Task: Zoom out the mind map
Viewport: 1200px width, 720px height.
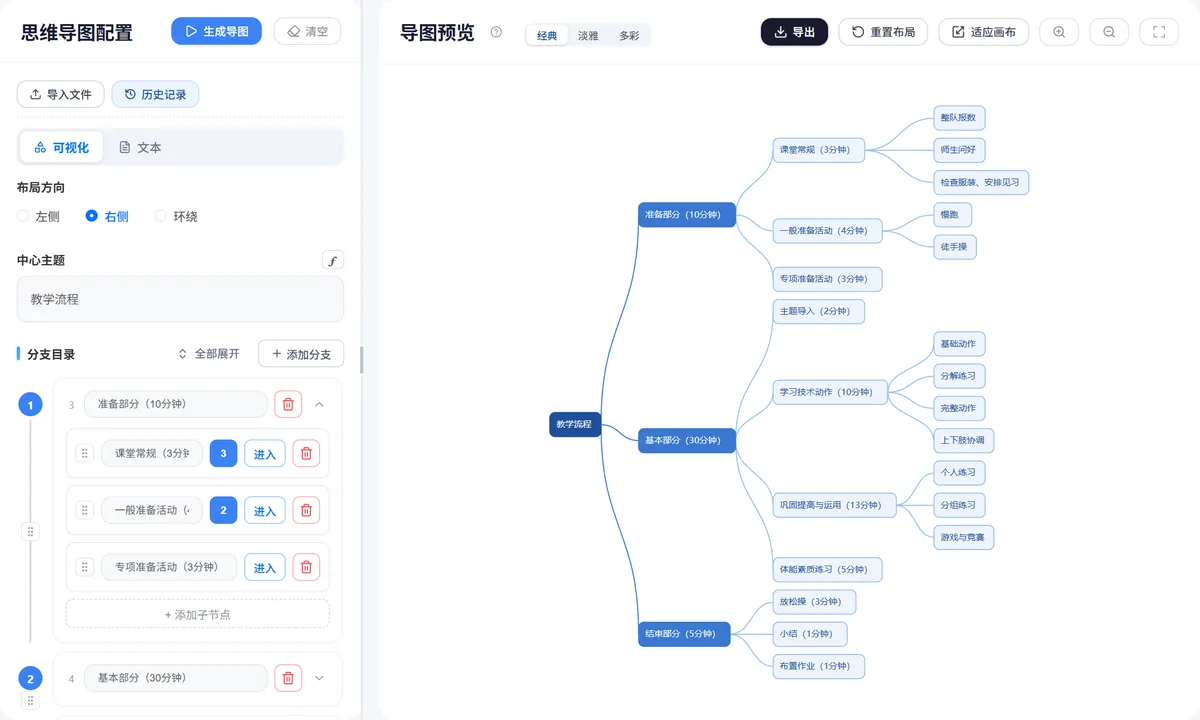Action: coord(1109,32)
